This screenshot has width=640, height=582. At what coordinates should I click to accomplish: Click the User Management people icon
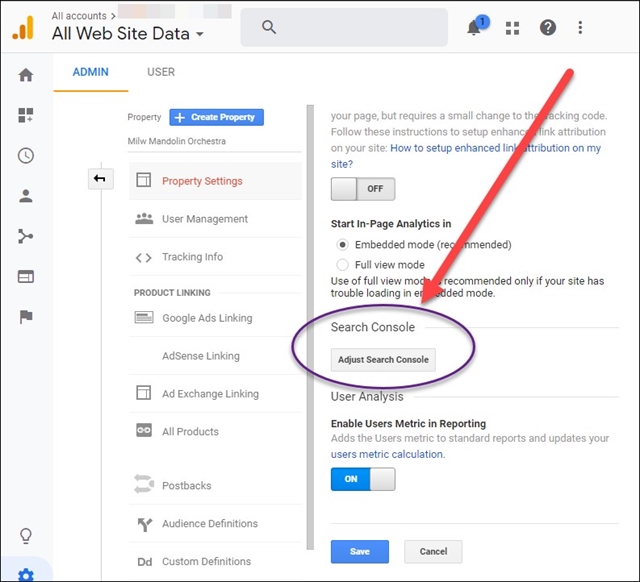[144, 219]
